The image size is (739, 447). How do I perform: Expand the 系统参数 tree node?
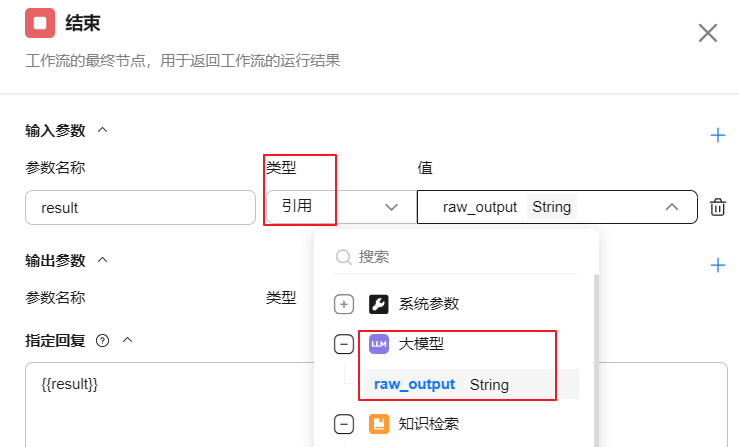pos(344,304)
